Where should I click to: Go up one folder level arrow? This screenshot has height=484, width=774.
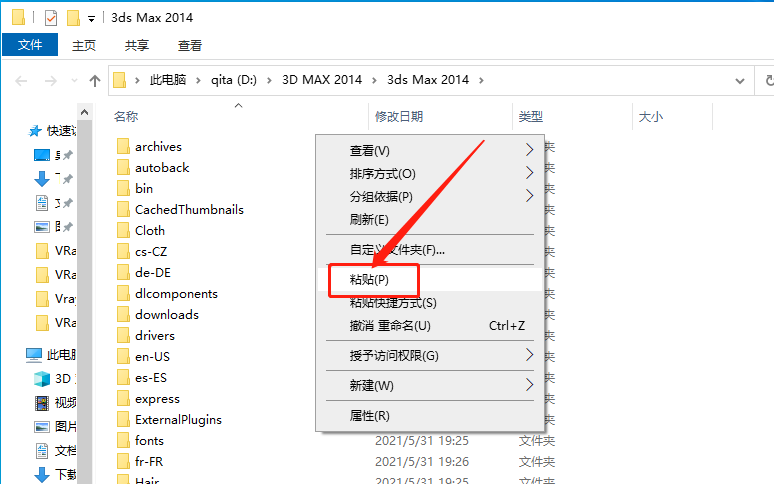click(x=95, y=80)
